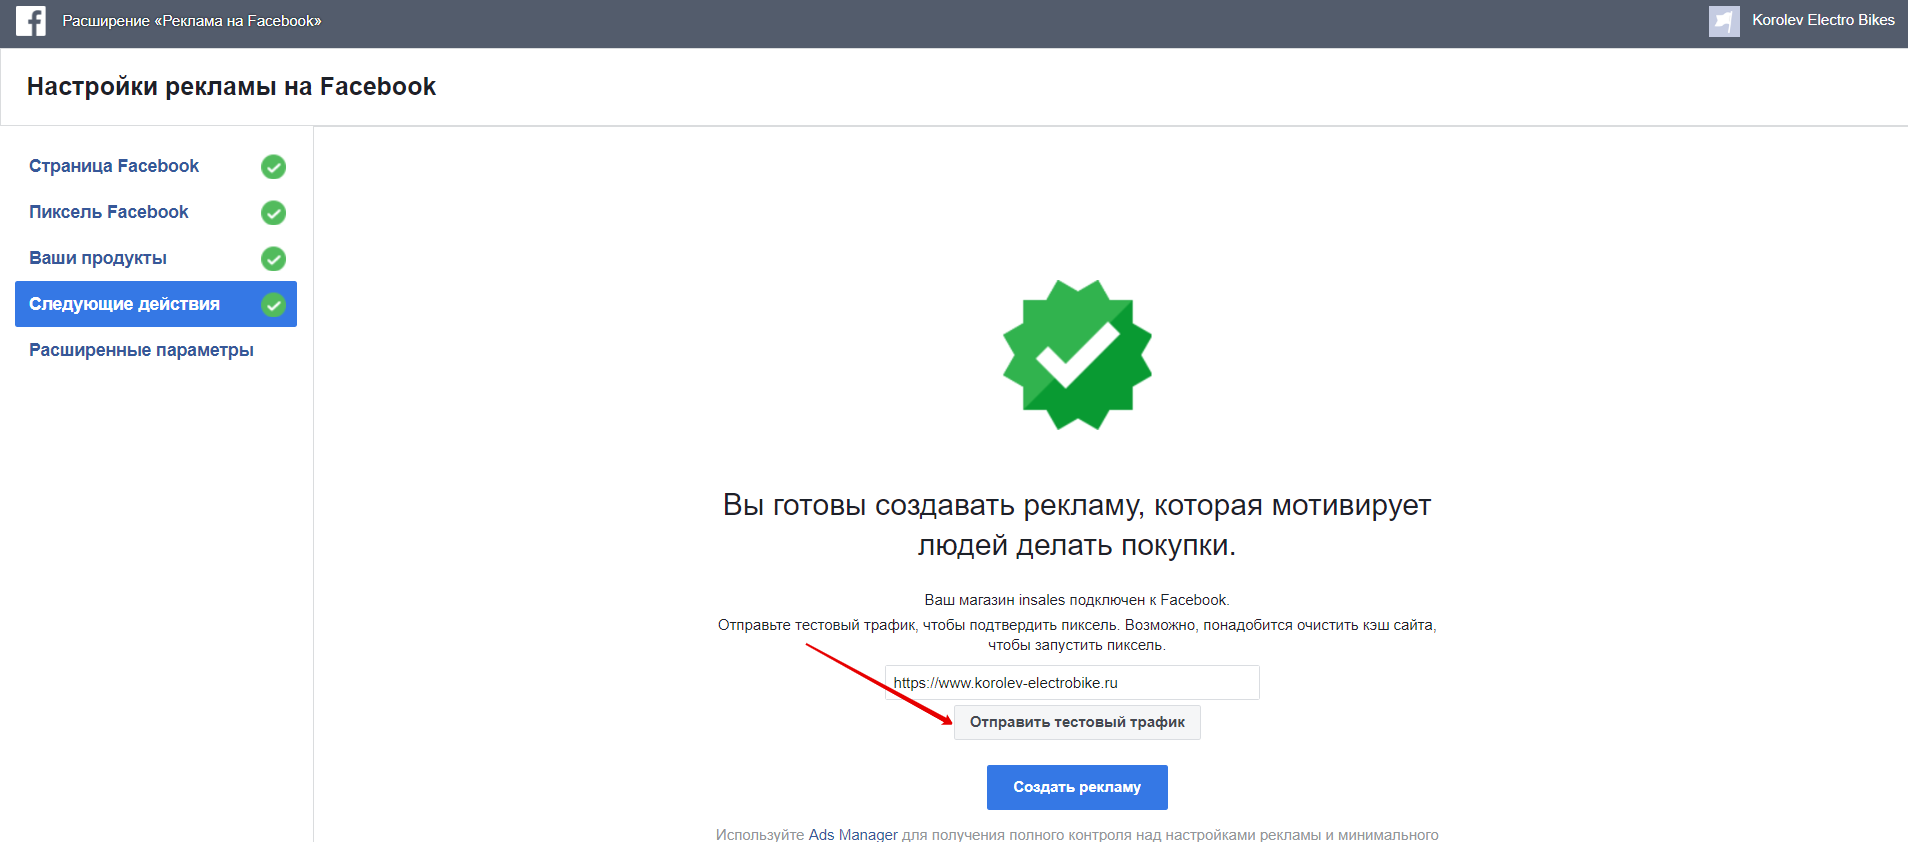
Task: Click green checkmark next to Пиксель Facebook
Action: 273,213
